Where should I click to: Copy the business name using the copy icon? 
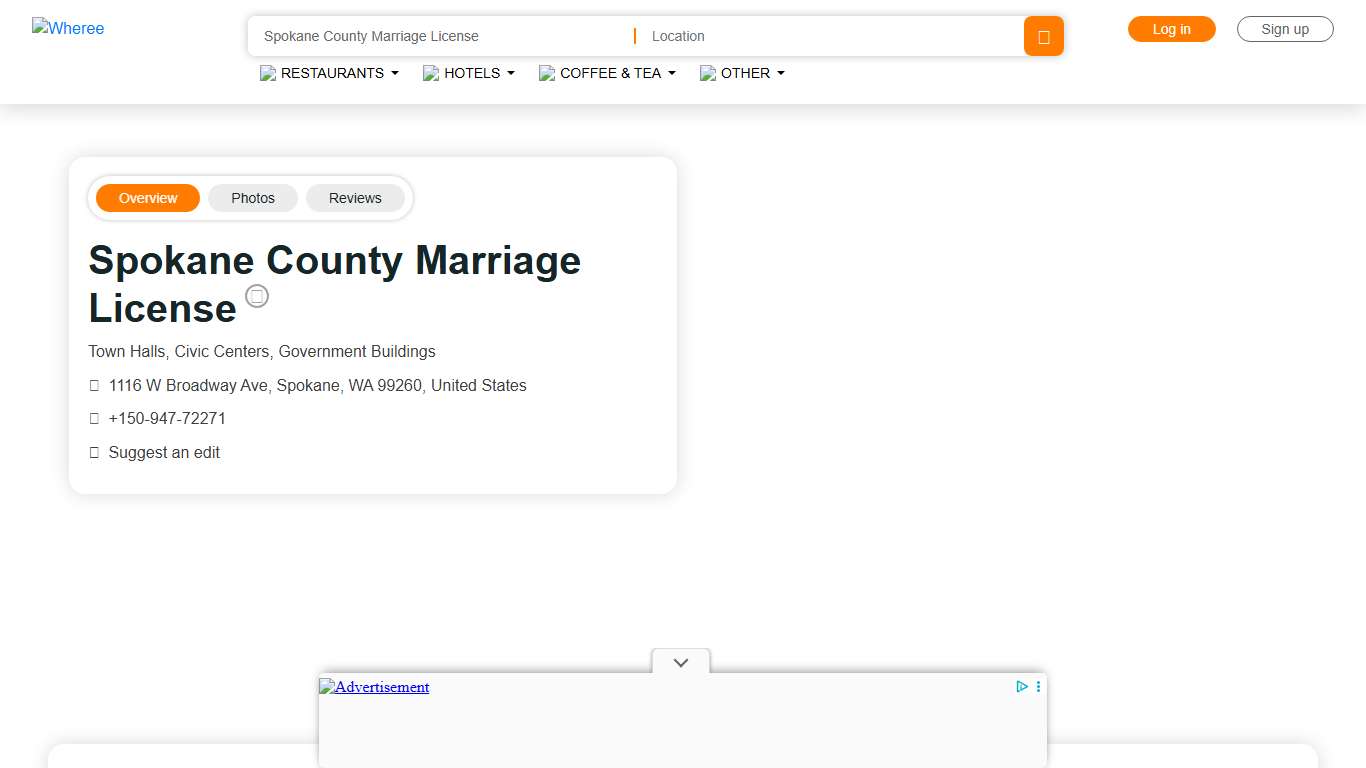point(257,295)
